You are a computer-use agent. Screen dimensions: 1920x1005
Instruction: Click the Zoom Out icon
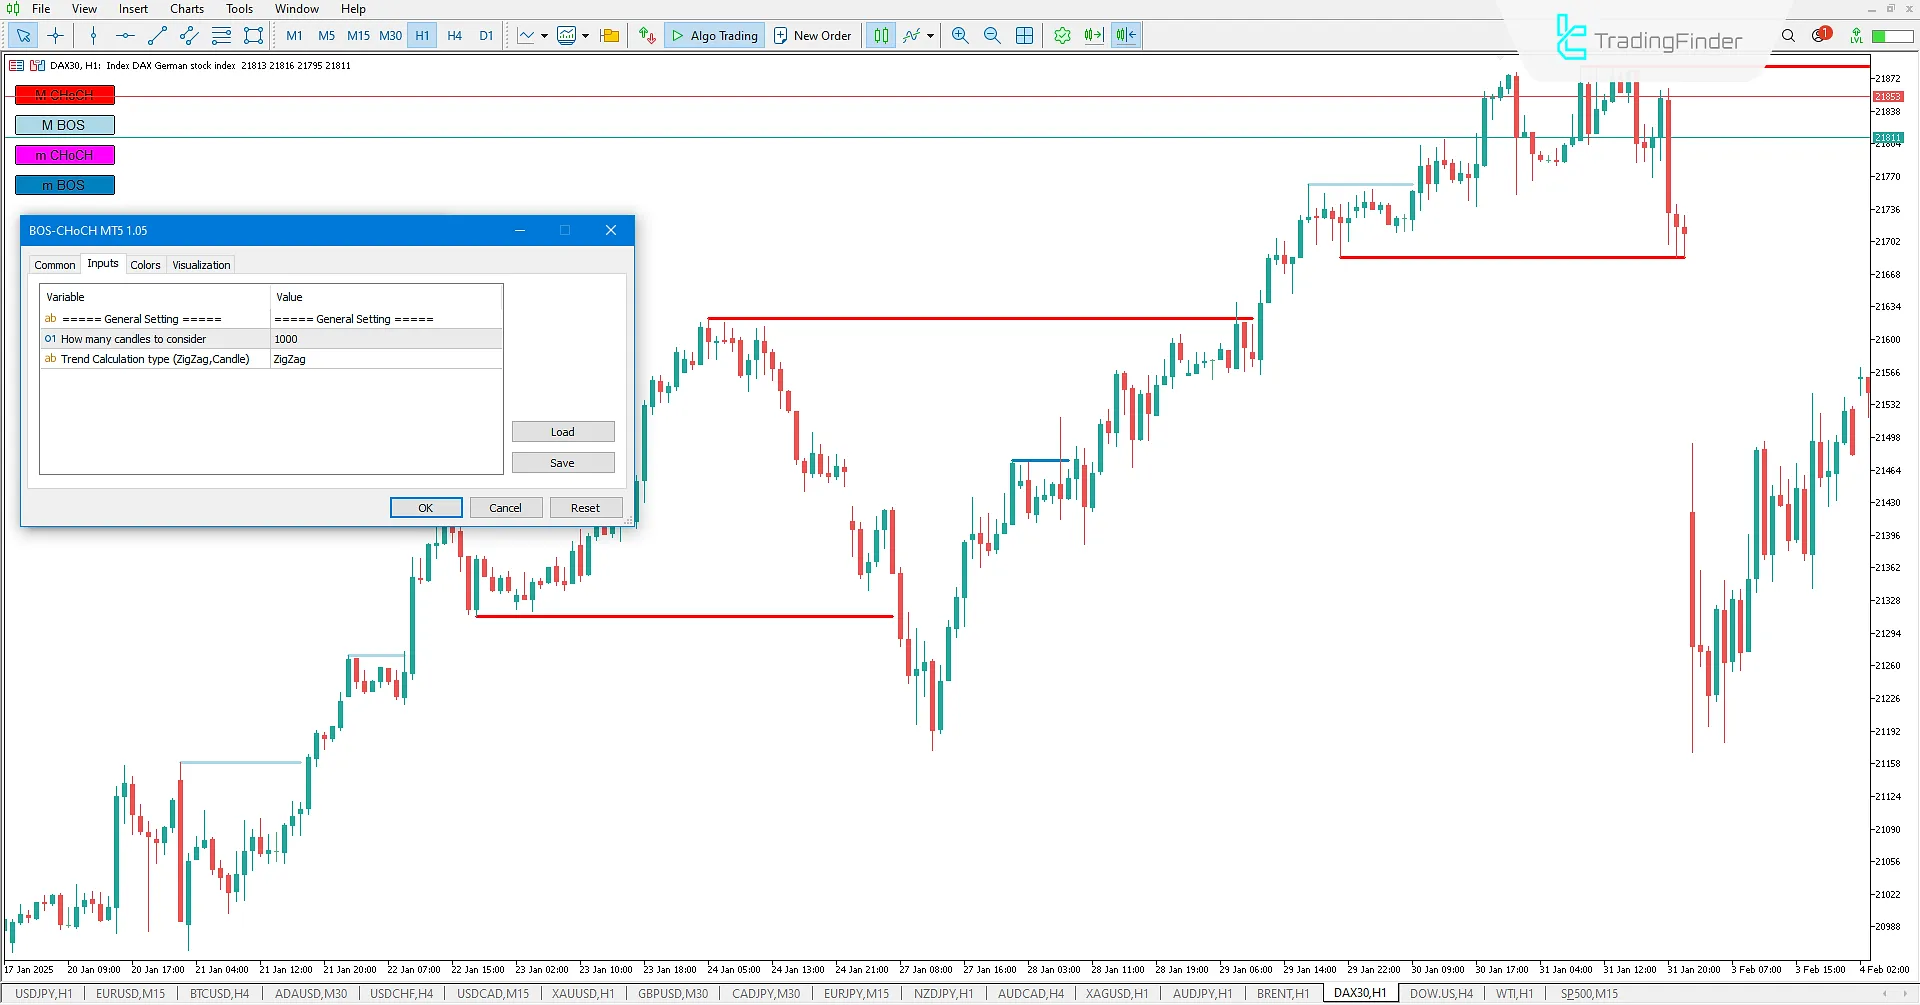(x=992, y=35)
